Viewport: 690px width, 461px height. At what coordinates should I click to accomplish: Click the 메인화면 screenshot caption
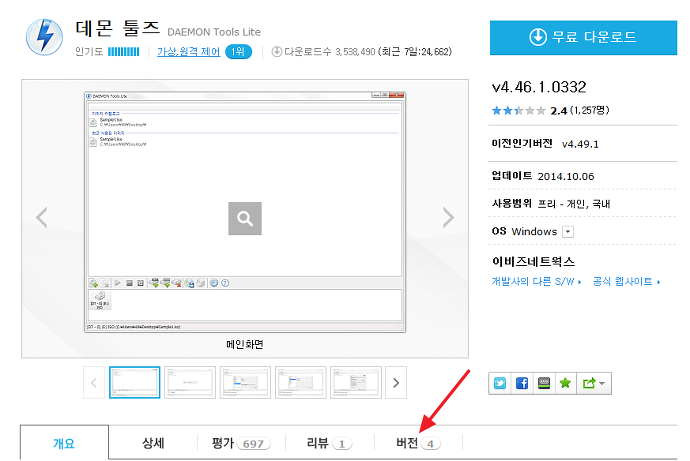point(245,344)
